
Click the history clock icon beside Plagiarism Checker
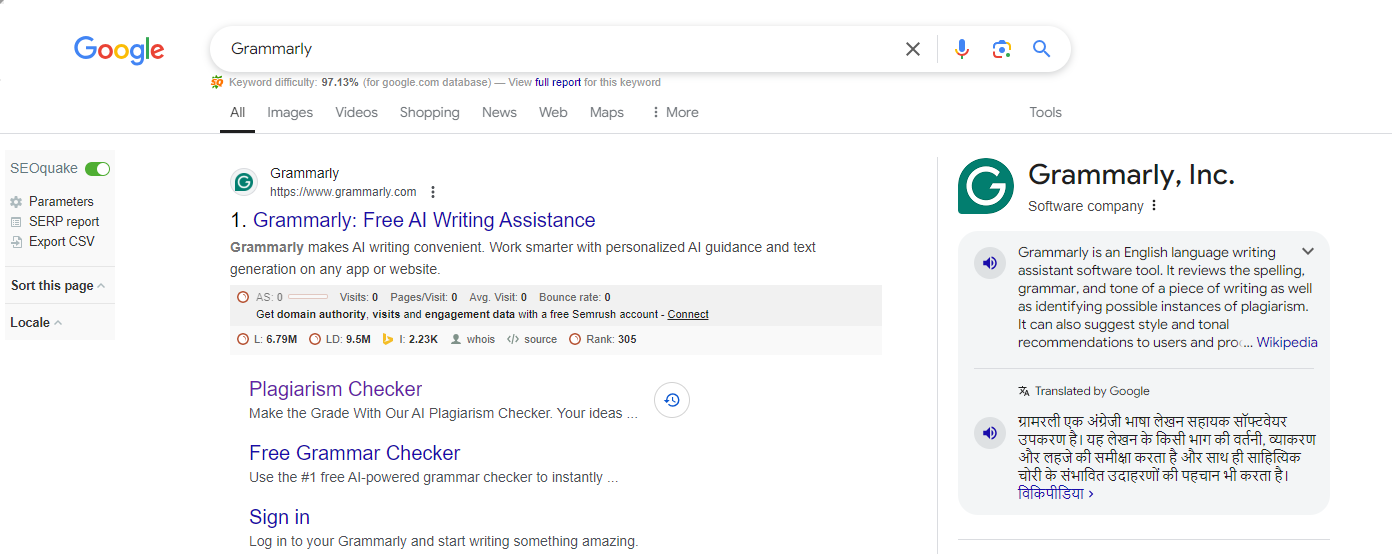point(672,400)
